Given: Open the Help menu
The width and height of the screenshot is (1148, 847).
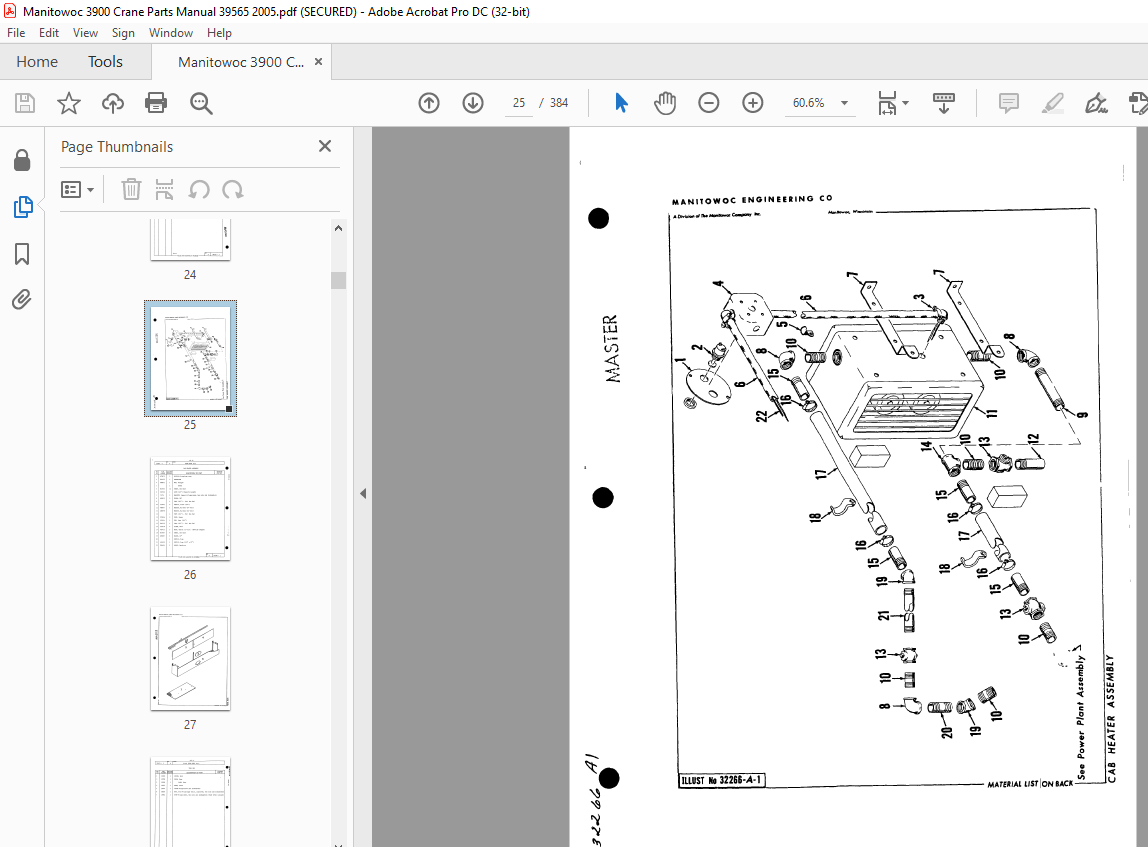Looking at the screenshot, I should [x=219, y=33].
